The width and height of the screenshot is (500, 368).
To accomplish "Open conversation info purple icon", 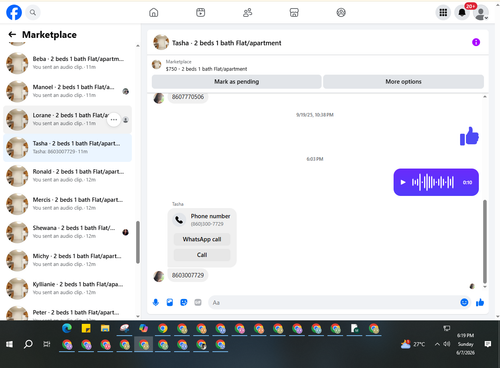I will 476,42.
